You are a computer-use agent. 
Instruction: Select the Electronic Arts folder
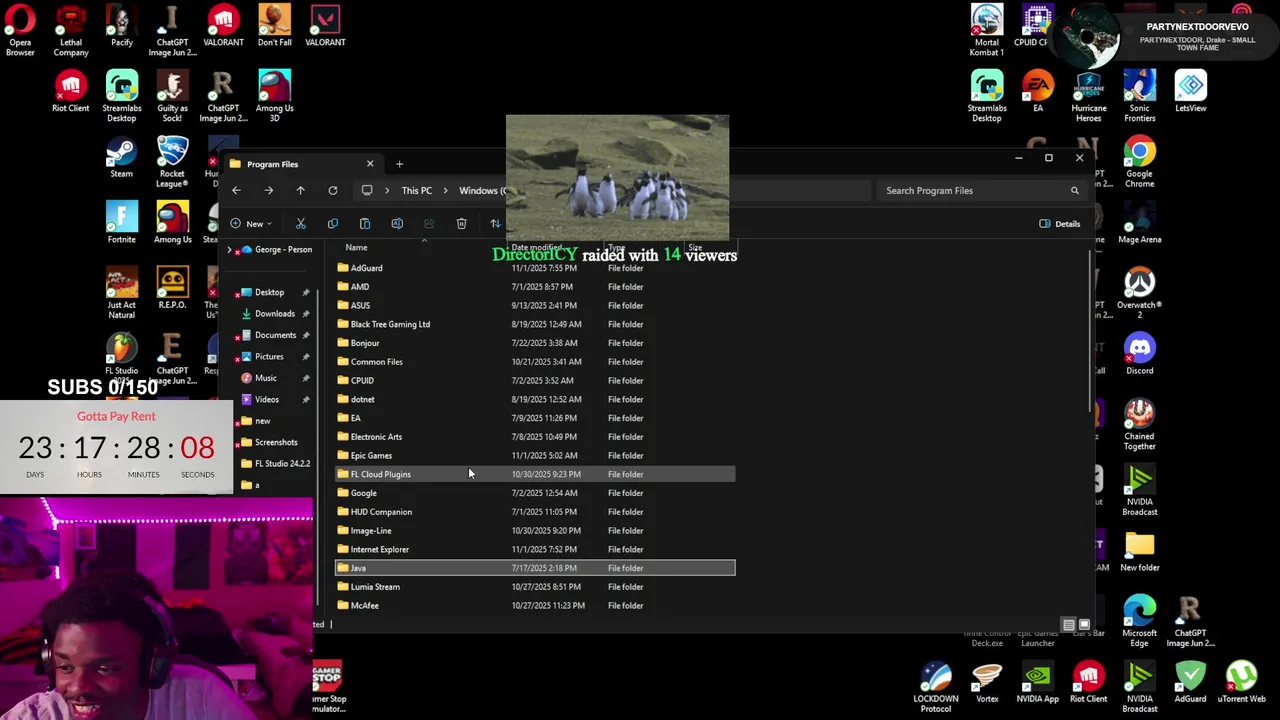(x=535, y=437)
